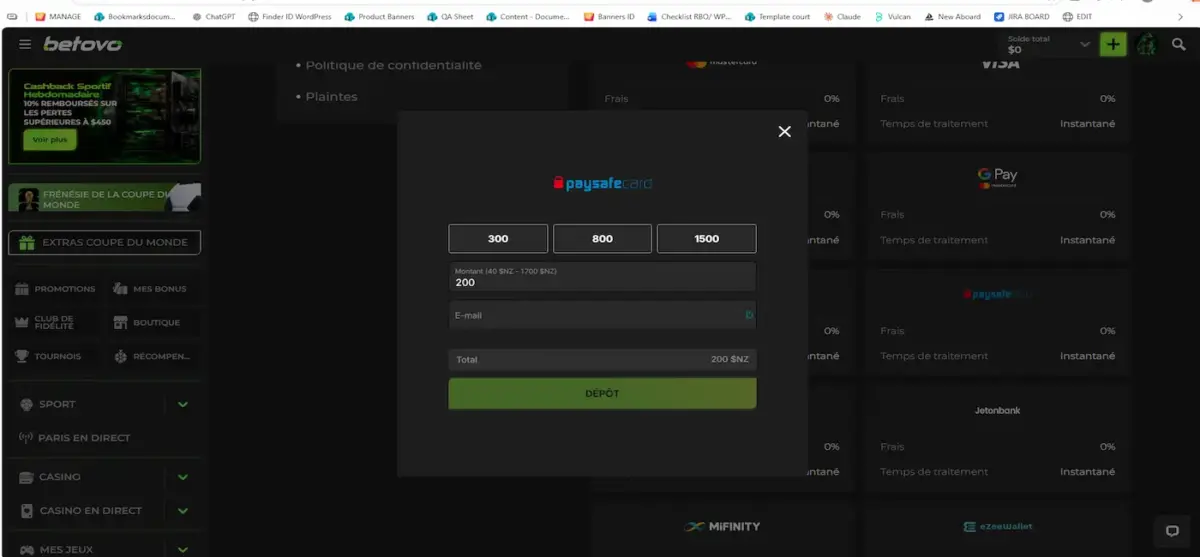This screenshot has width=1200, height=557.
Task: Click Voir plus on cashback banner
Action: [x=50, y=140]
